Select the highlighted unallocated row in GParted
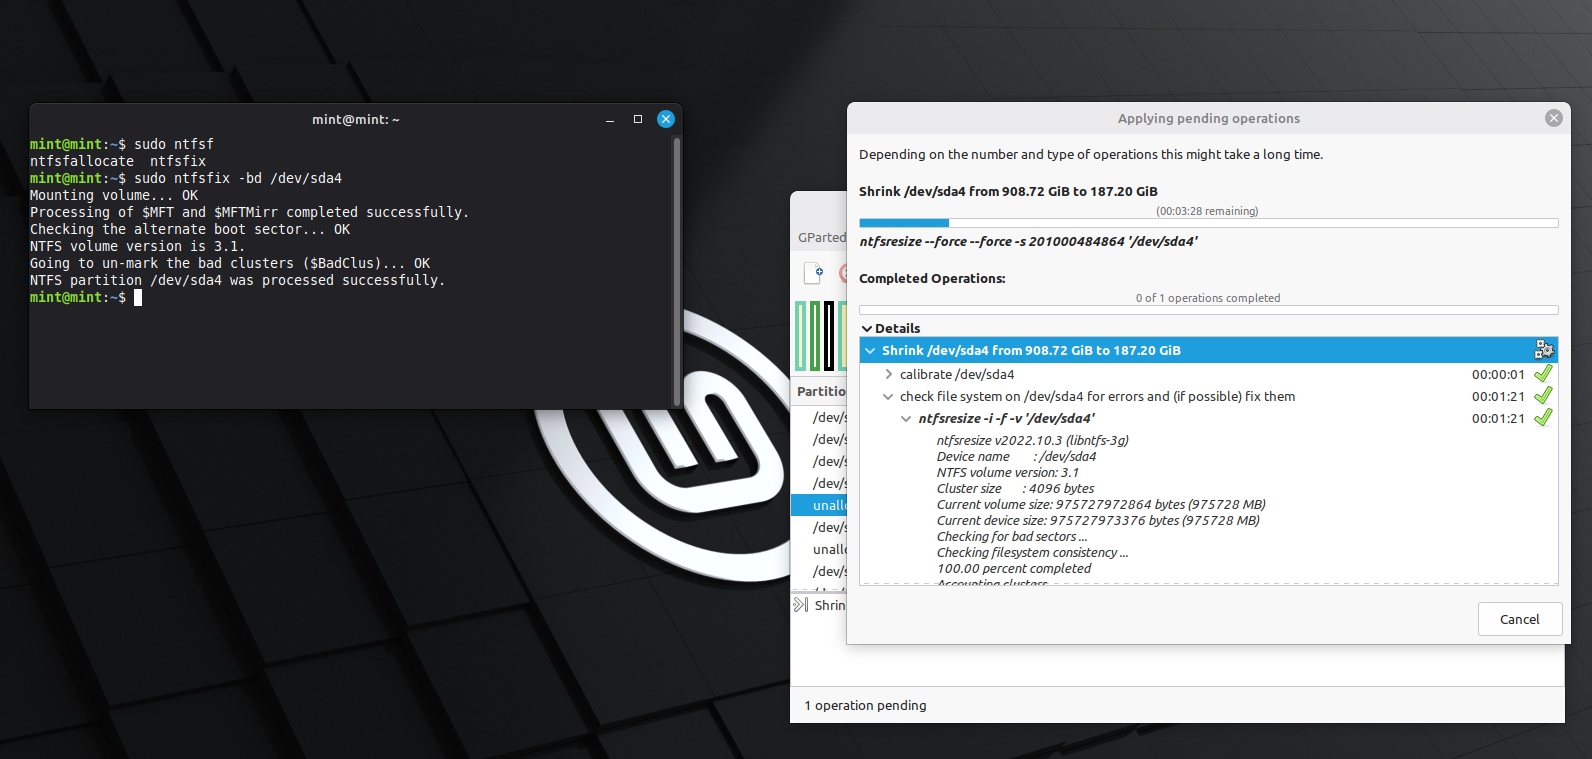 tap(819, 505)
